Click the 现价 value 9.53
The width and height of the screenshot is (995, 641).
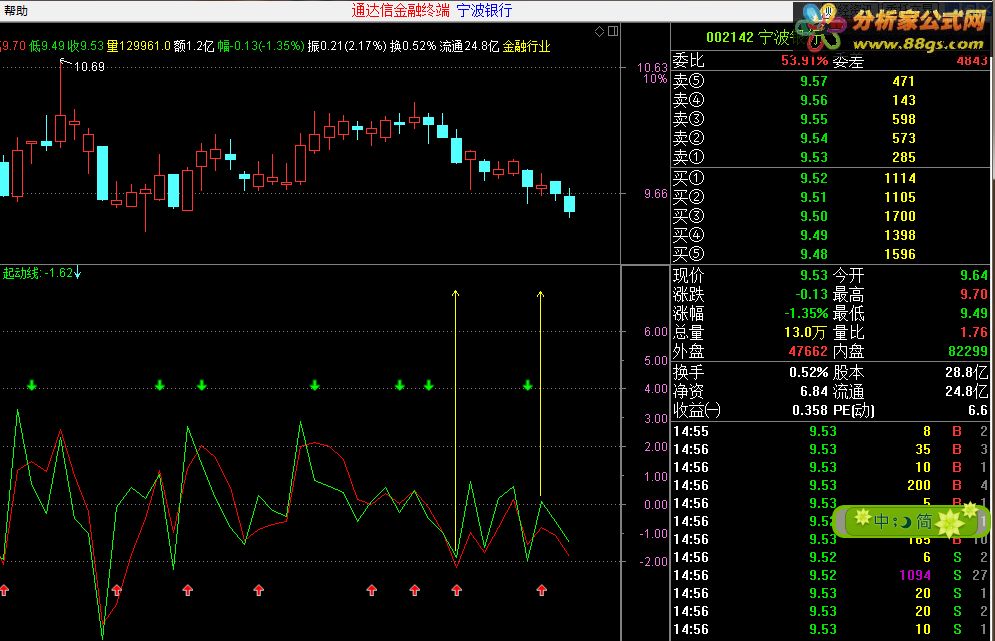point(814,275)
